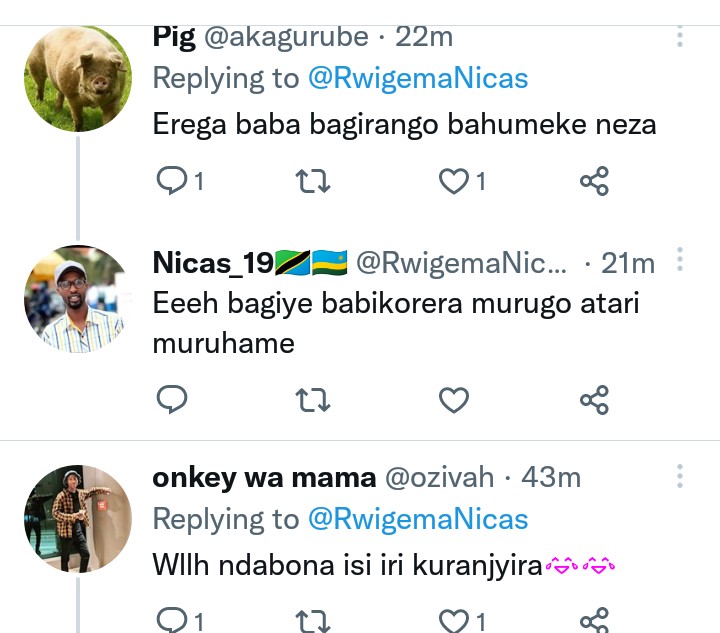Image resolution: width=720 pixels, height=633 pixels.
Task: Open @RwigemaNicas mention in Pig's reply
Action: [418, 79]
